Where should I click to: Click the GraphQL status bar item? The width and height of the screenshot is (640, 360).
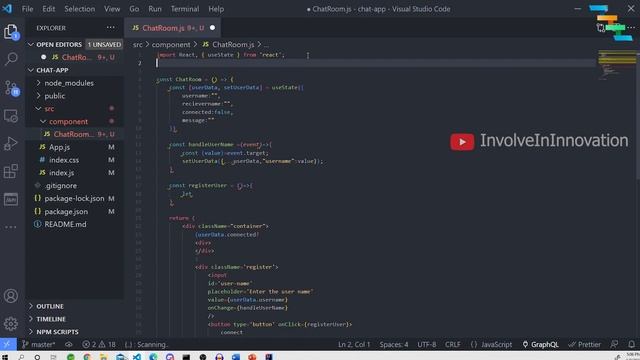click(540, 344)
